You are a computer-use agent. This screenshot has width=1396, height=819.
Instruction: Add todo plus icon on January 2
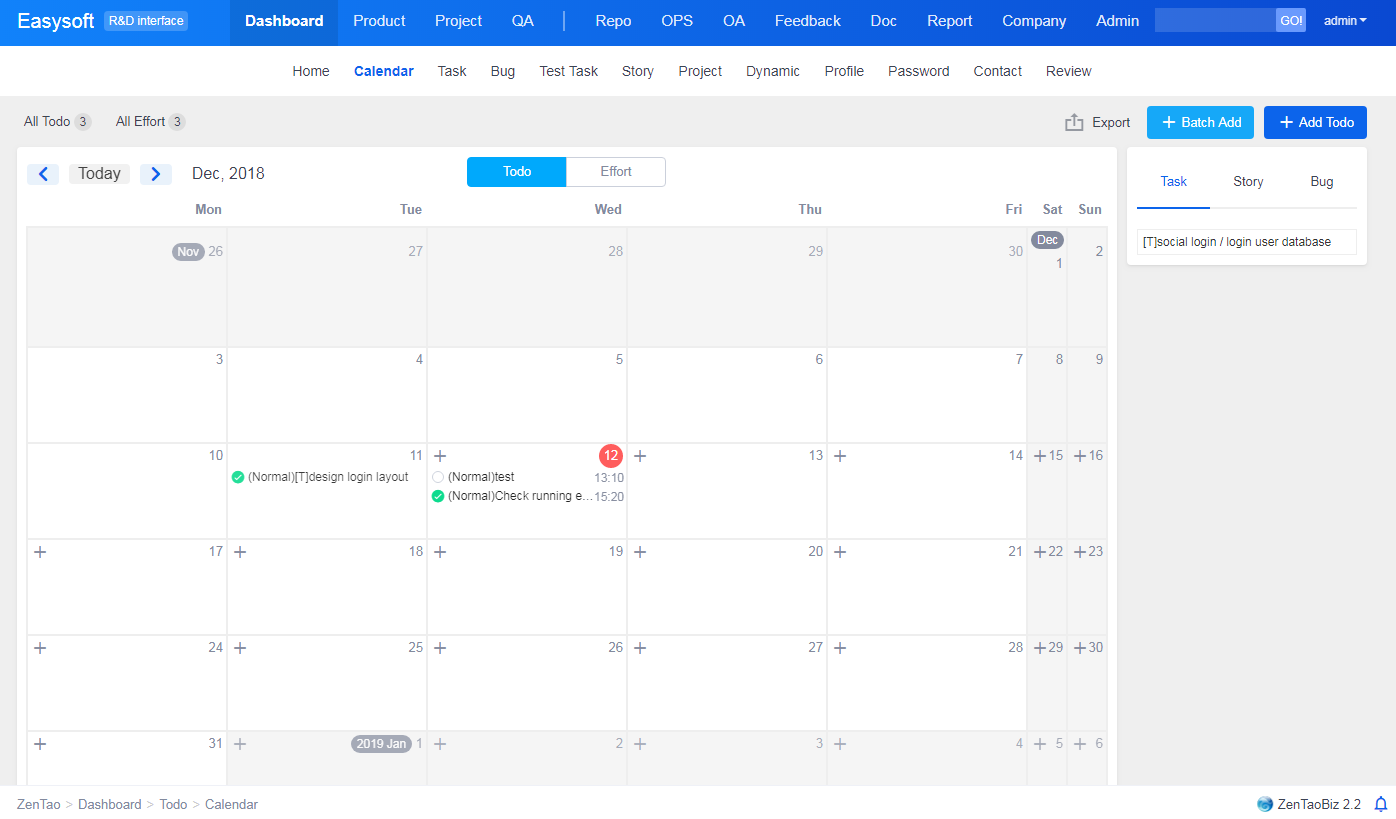(440, 744)
